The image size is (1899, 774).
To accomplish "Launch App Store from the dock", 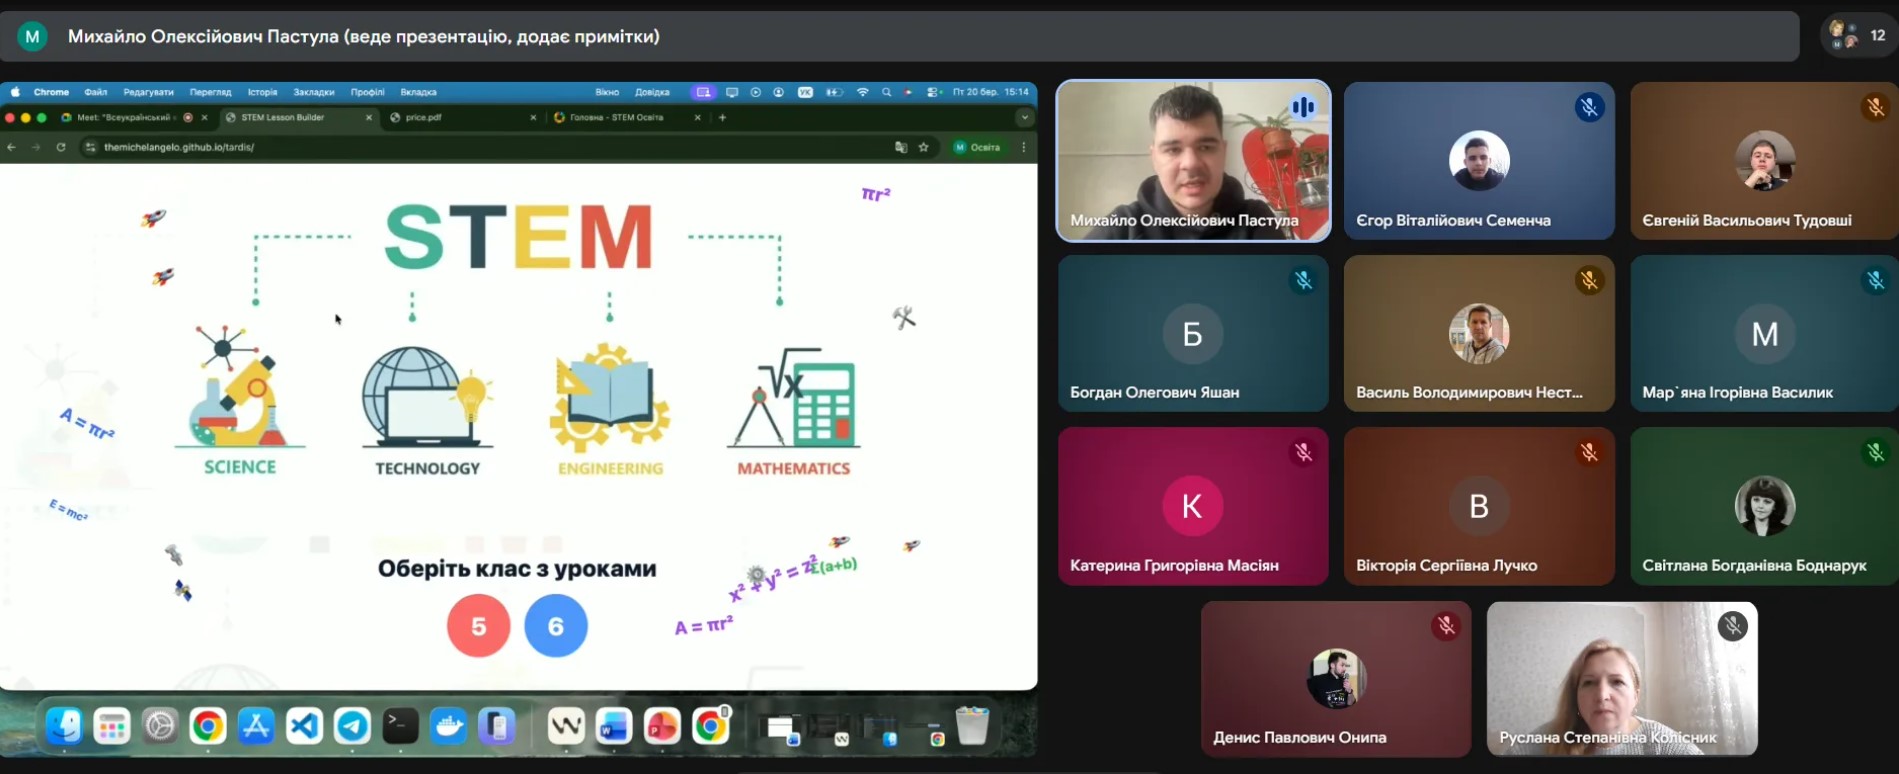I will 256,726.
